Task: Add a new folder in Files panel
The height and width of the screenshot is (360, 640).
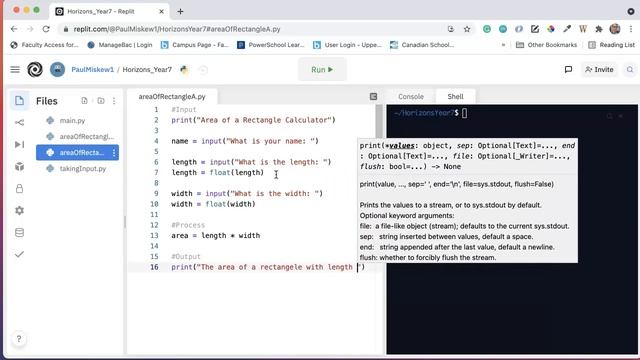Action: [101, 100]
